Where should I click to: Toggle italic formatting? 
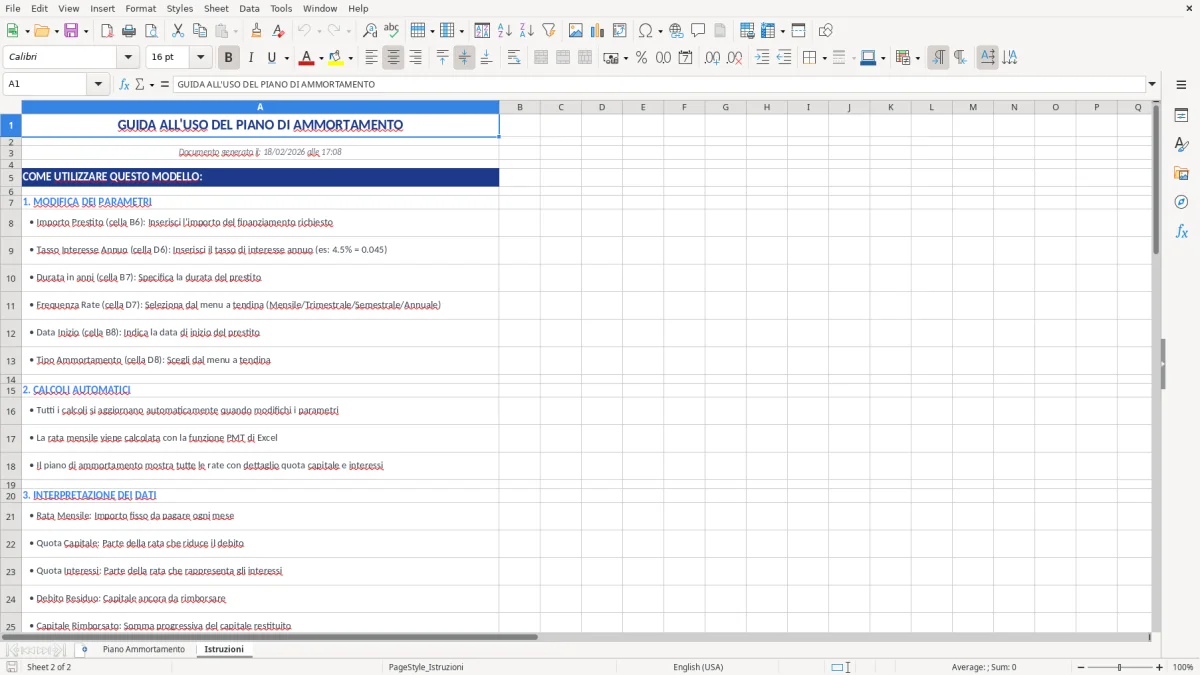251,57
